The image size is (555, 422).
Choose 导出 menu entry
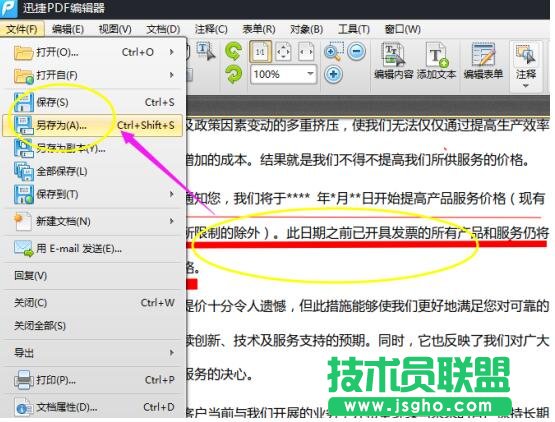point(93,353)
